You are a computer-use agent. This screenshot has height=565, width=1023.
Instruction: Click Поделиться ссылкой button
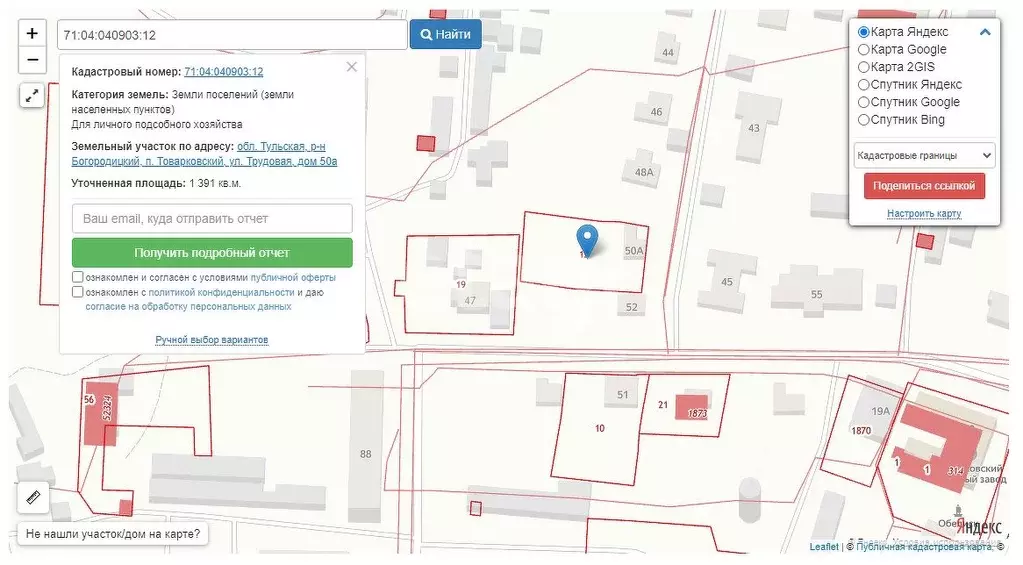(x=924, y=186)
